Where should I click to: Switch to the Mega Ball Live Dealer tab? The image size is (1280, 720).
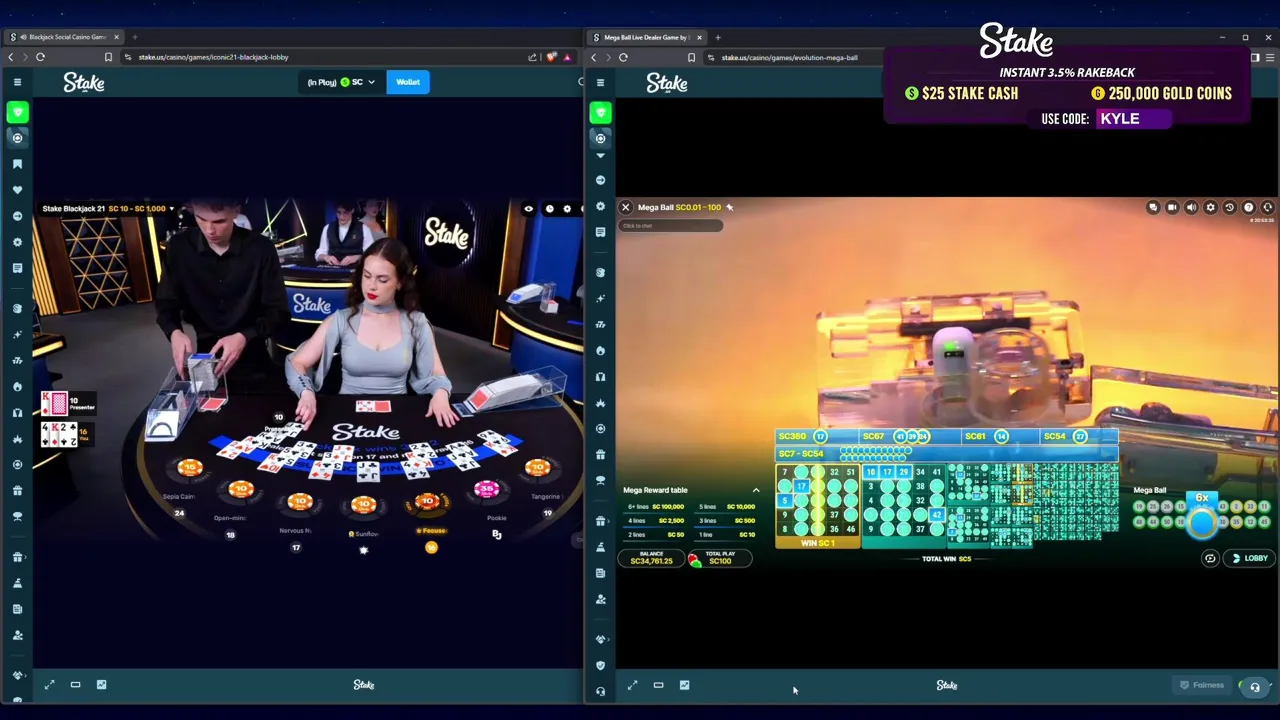coord(647,37)
